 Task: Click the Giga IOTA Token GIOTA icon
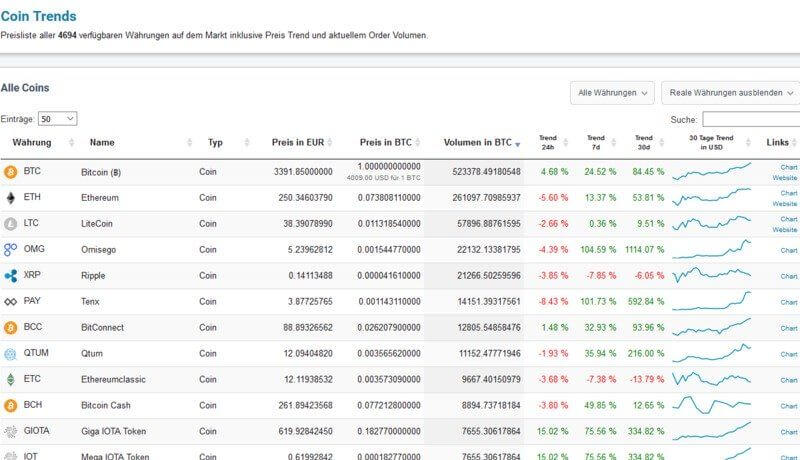10,431
